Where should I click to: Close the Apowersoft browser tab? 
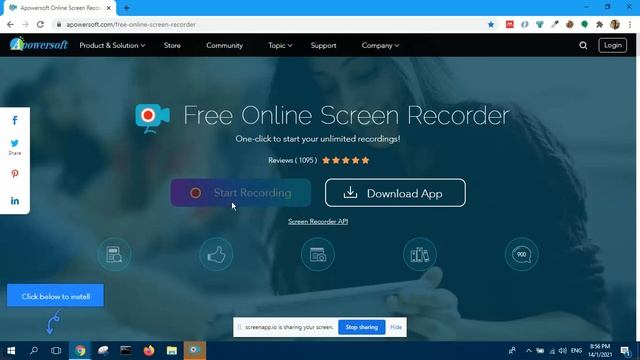109,8
